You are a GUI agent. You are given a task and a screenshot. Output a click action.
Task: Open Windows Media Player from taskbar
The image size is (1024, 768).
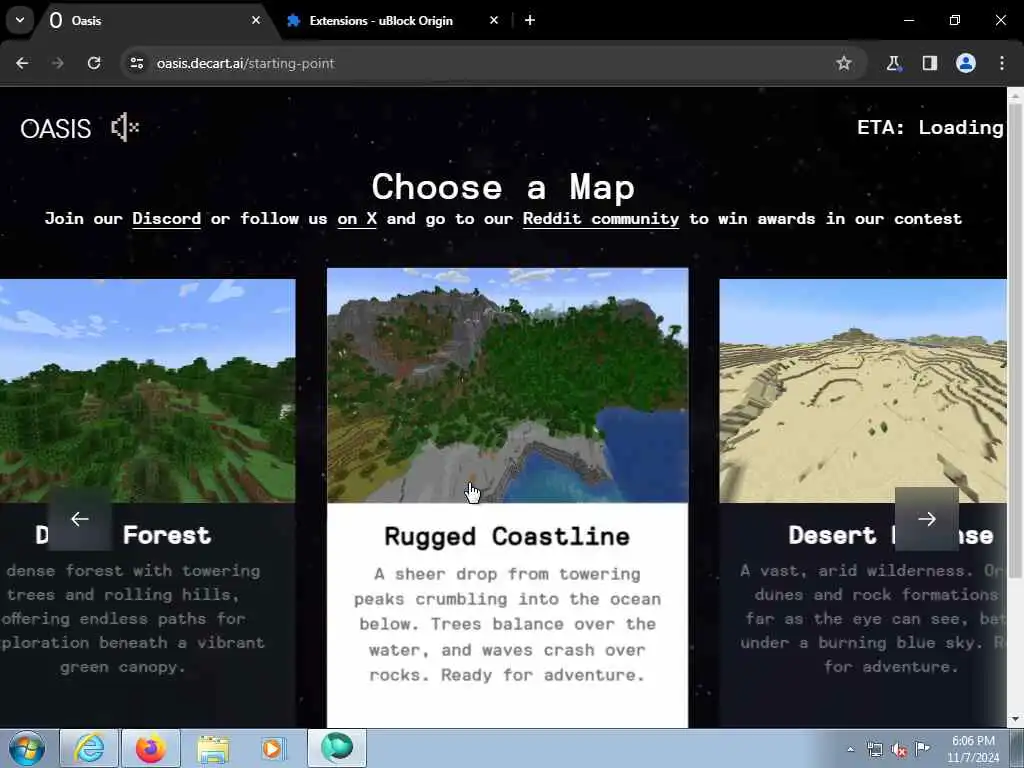pyautogui.click(x=274, y=748)
